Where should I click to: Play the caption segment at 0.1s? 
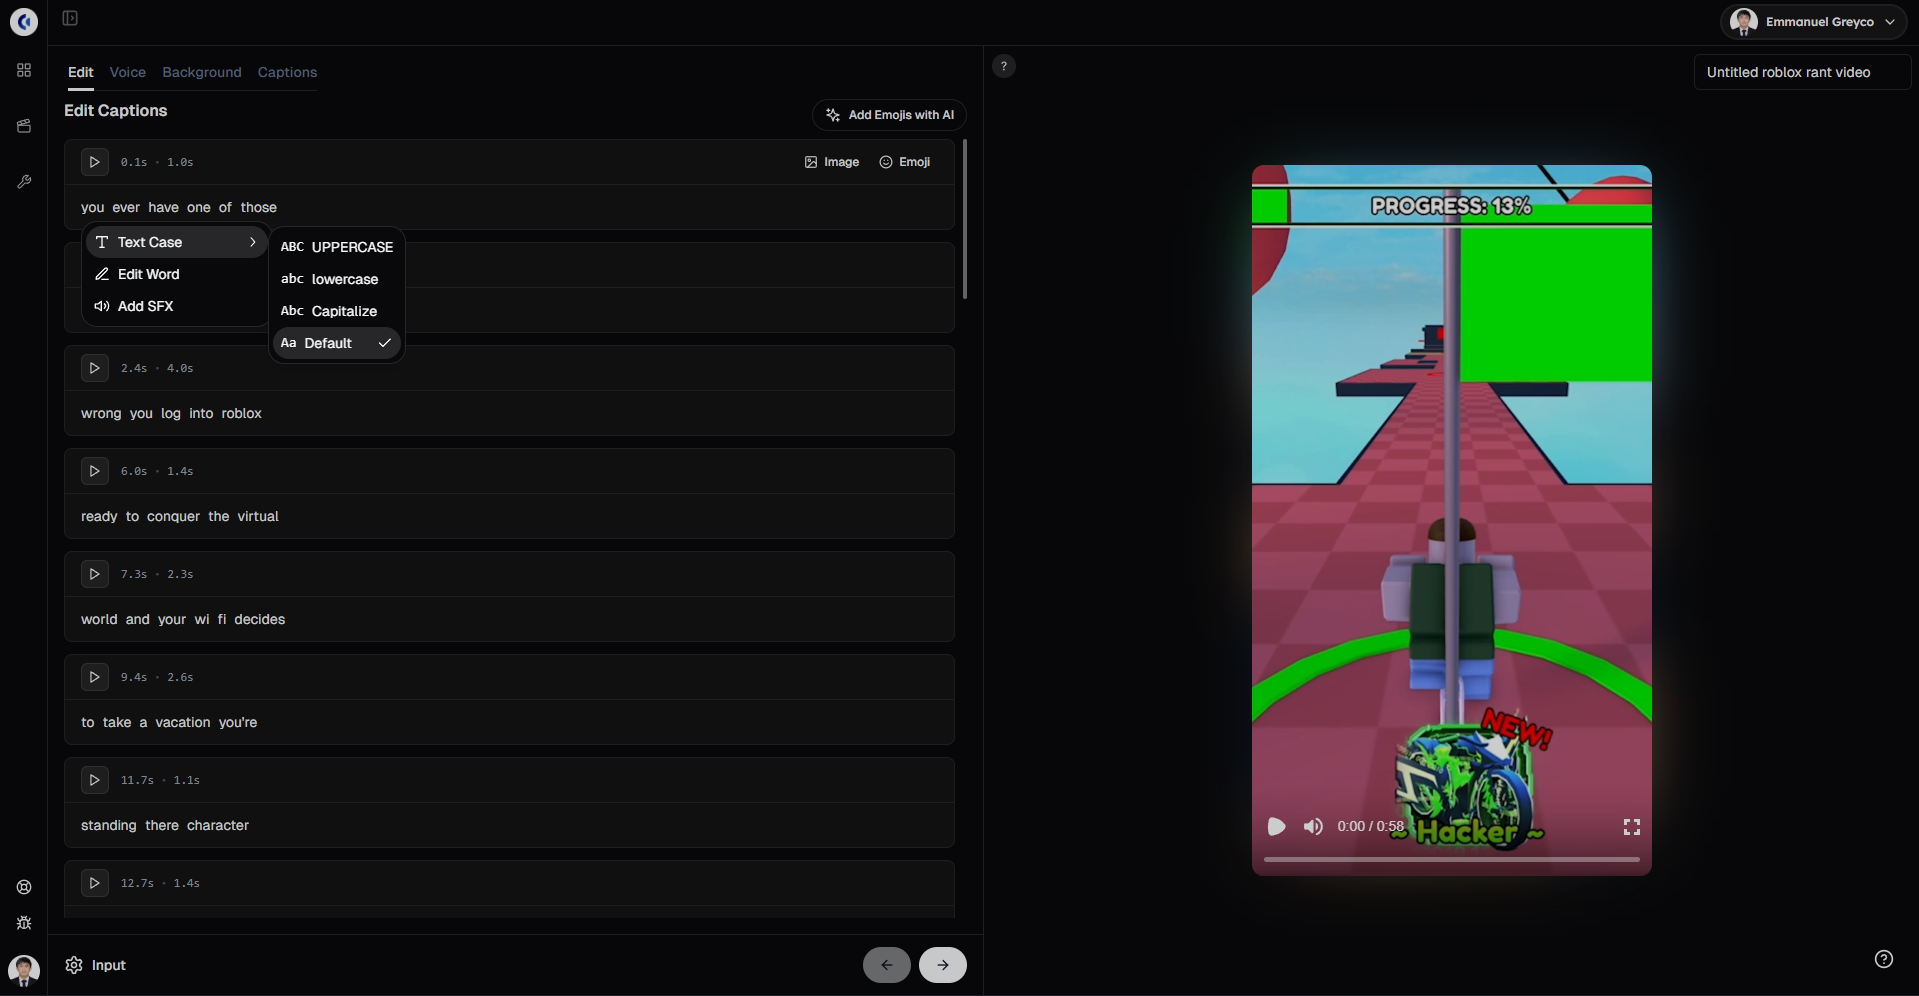coord(95,162)
